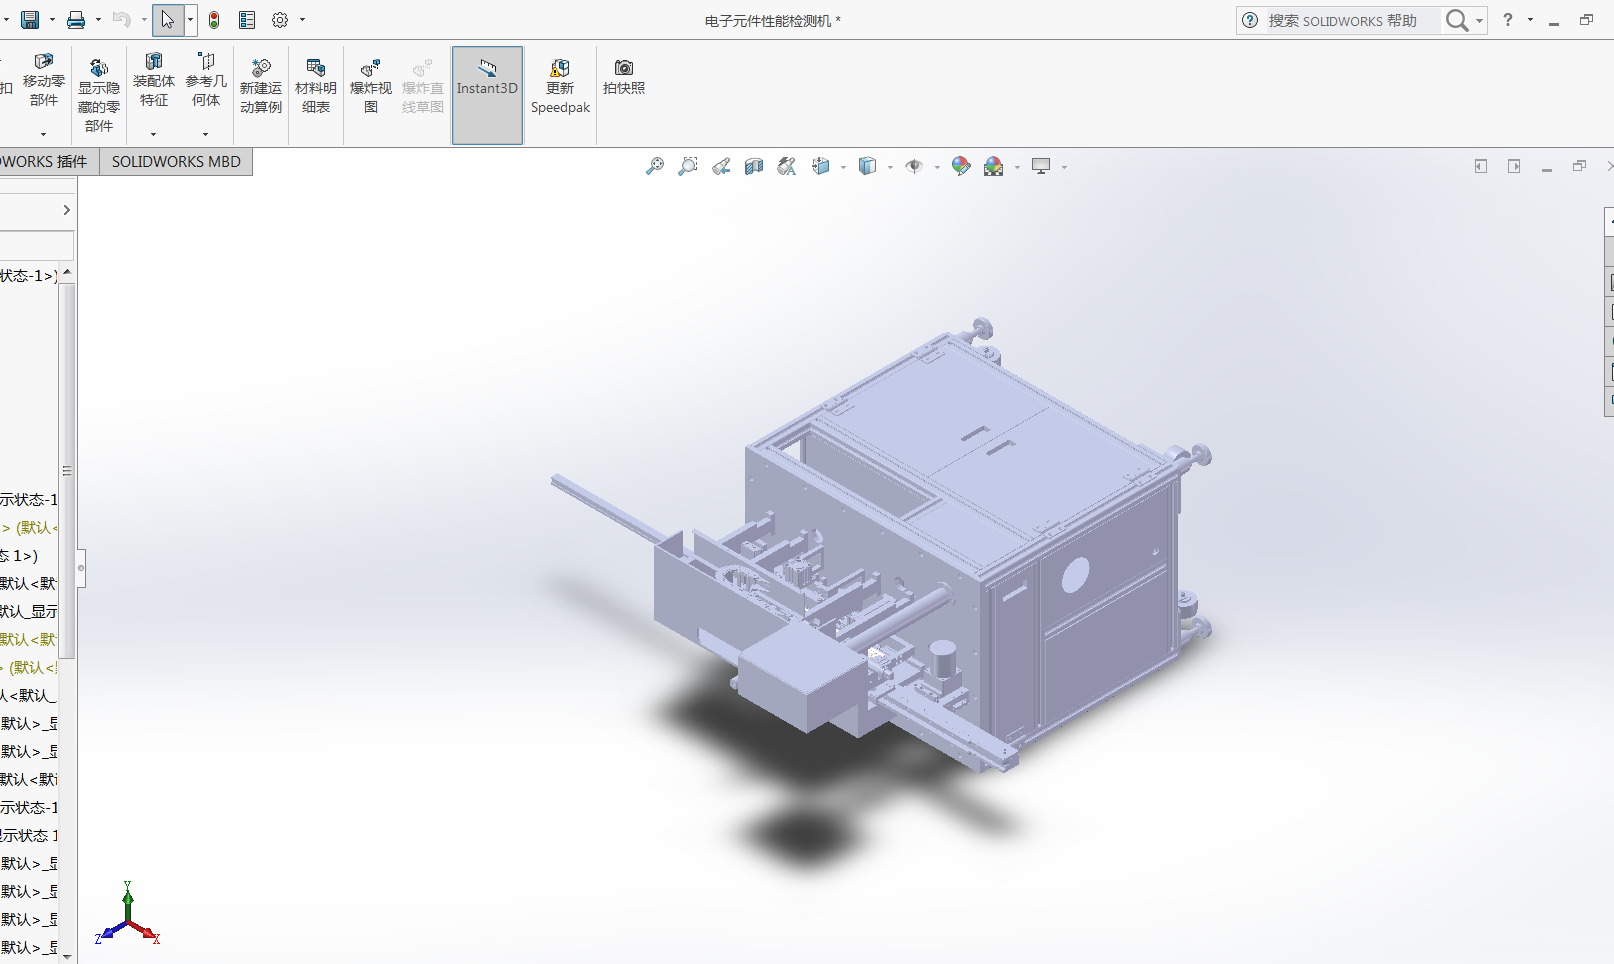Viewport: 1614px width, 964px height.
Task: Create a New Motion Study (新建运动算例)
Action: point(260,86)
